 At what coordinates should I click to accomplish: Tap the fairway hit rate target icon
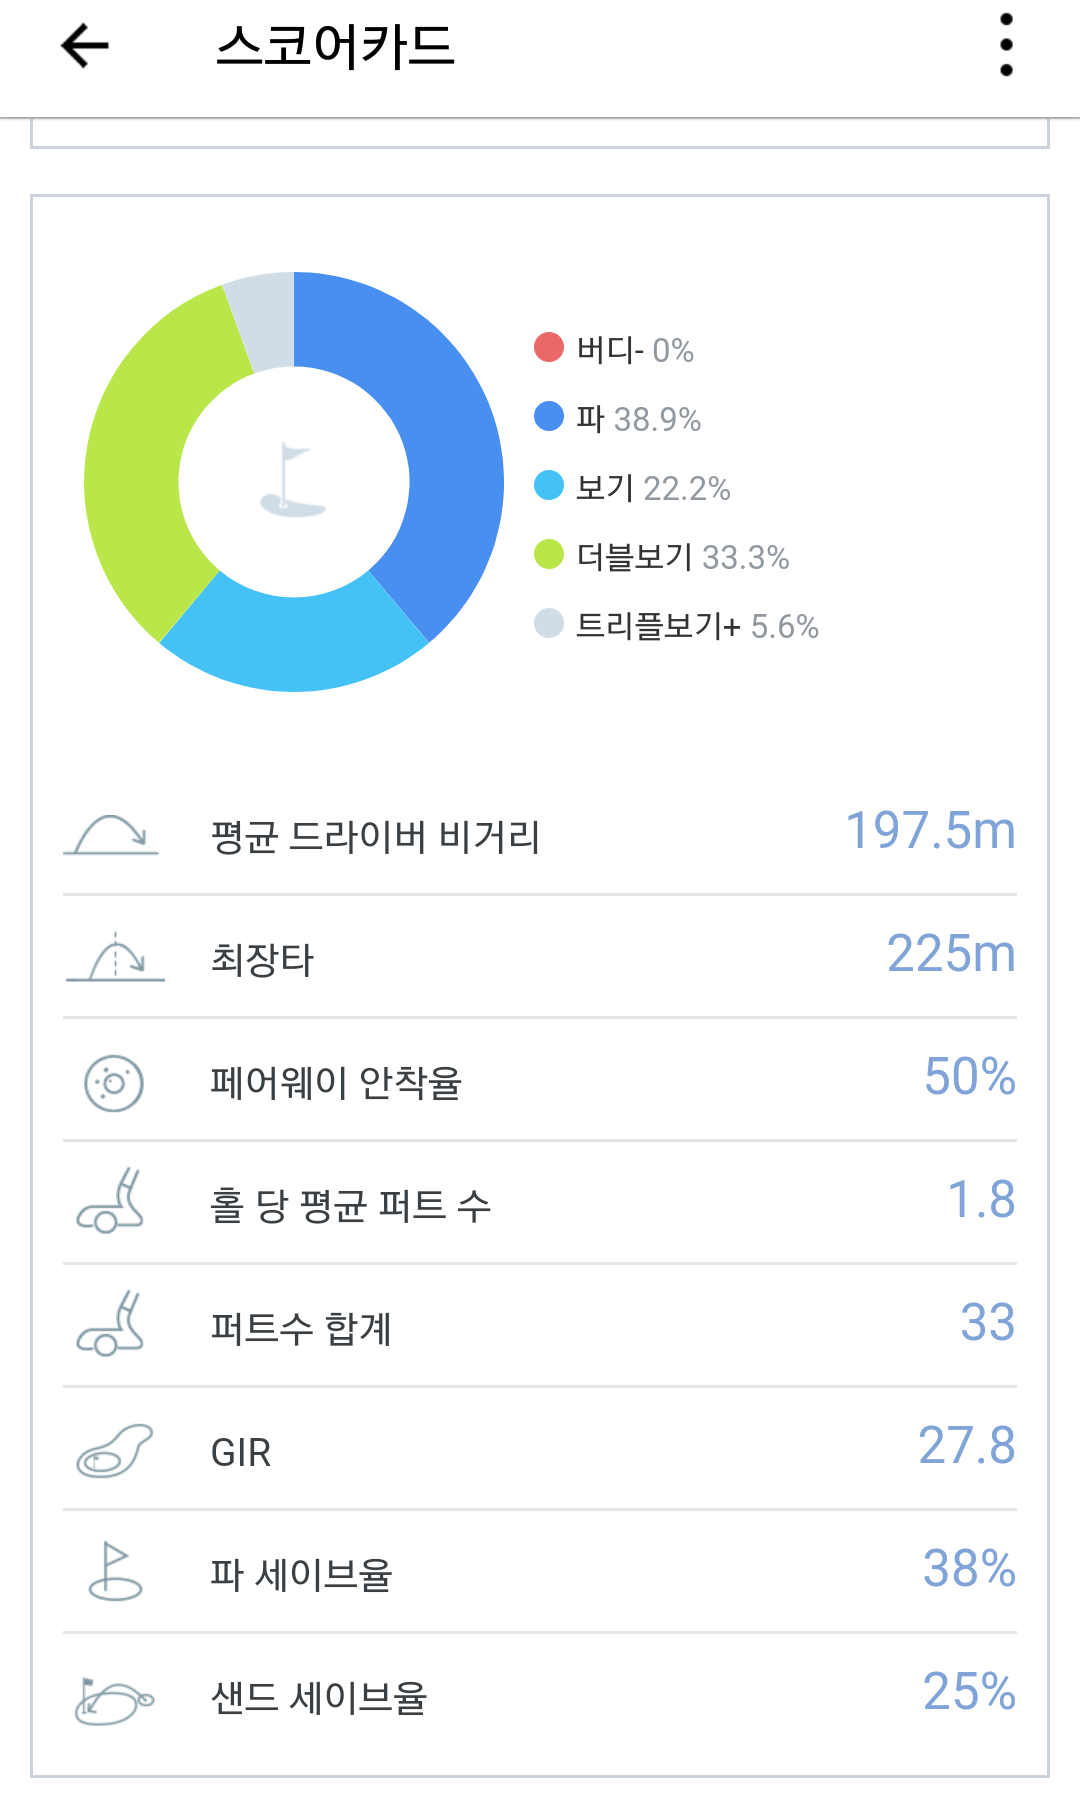click(114, 1083)
